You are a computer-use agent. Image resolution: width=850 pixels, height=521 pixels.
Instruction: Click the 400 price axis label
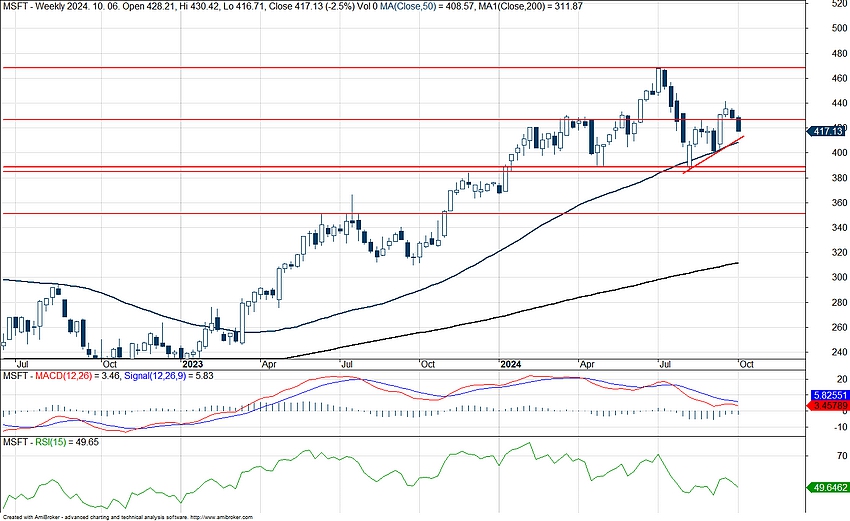point(839,153)
